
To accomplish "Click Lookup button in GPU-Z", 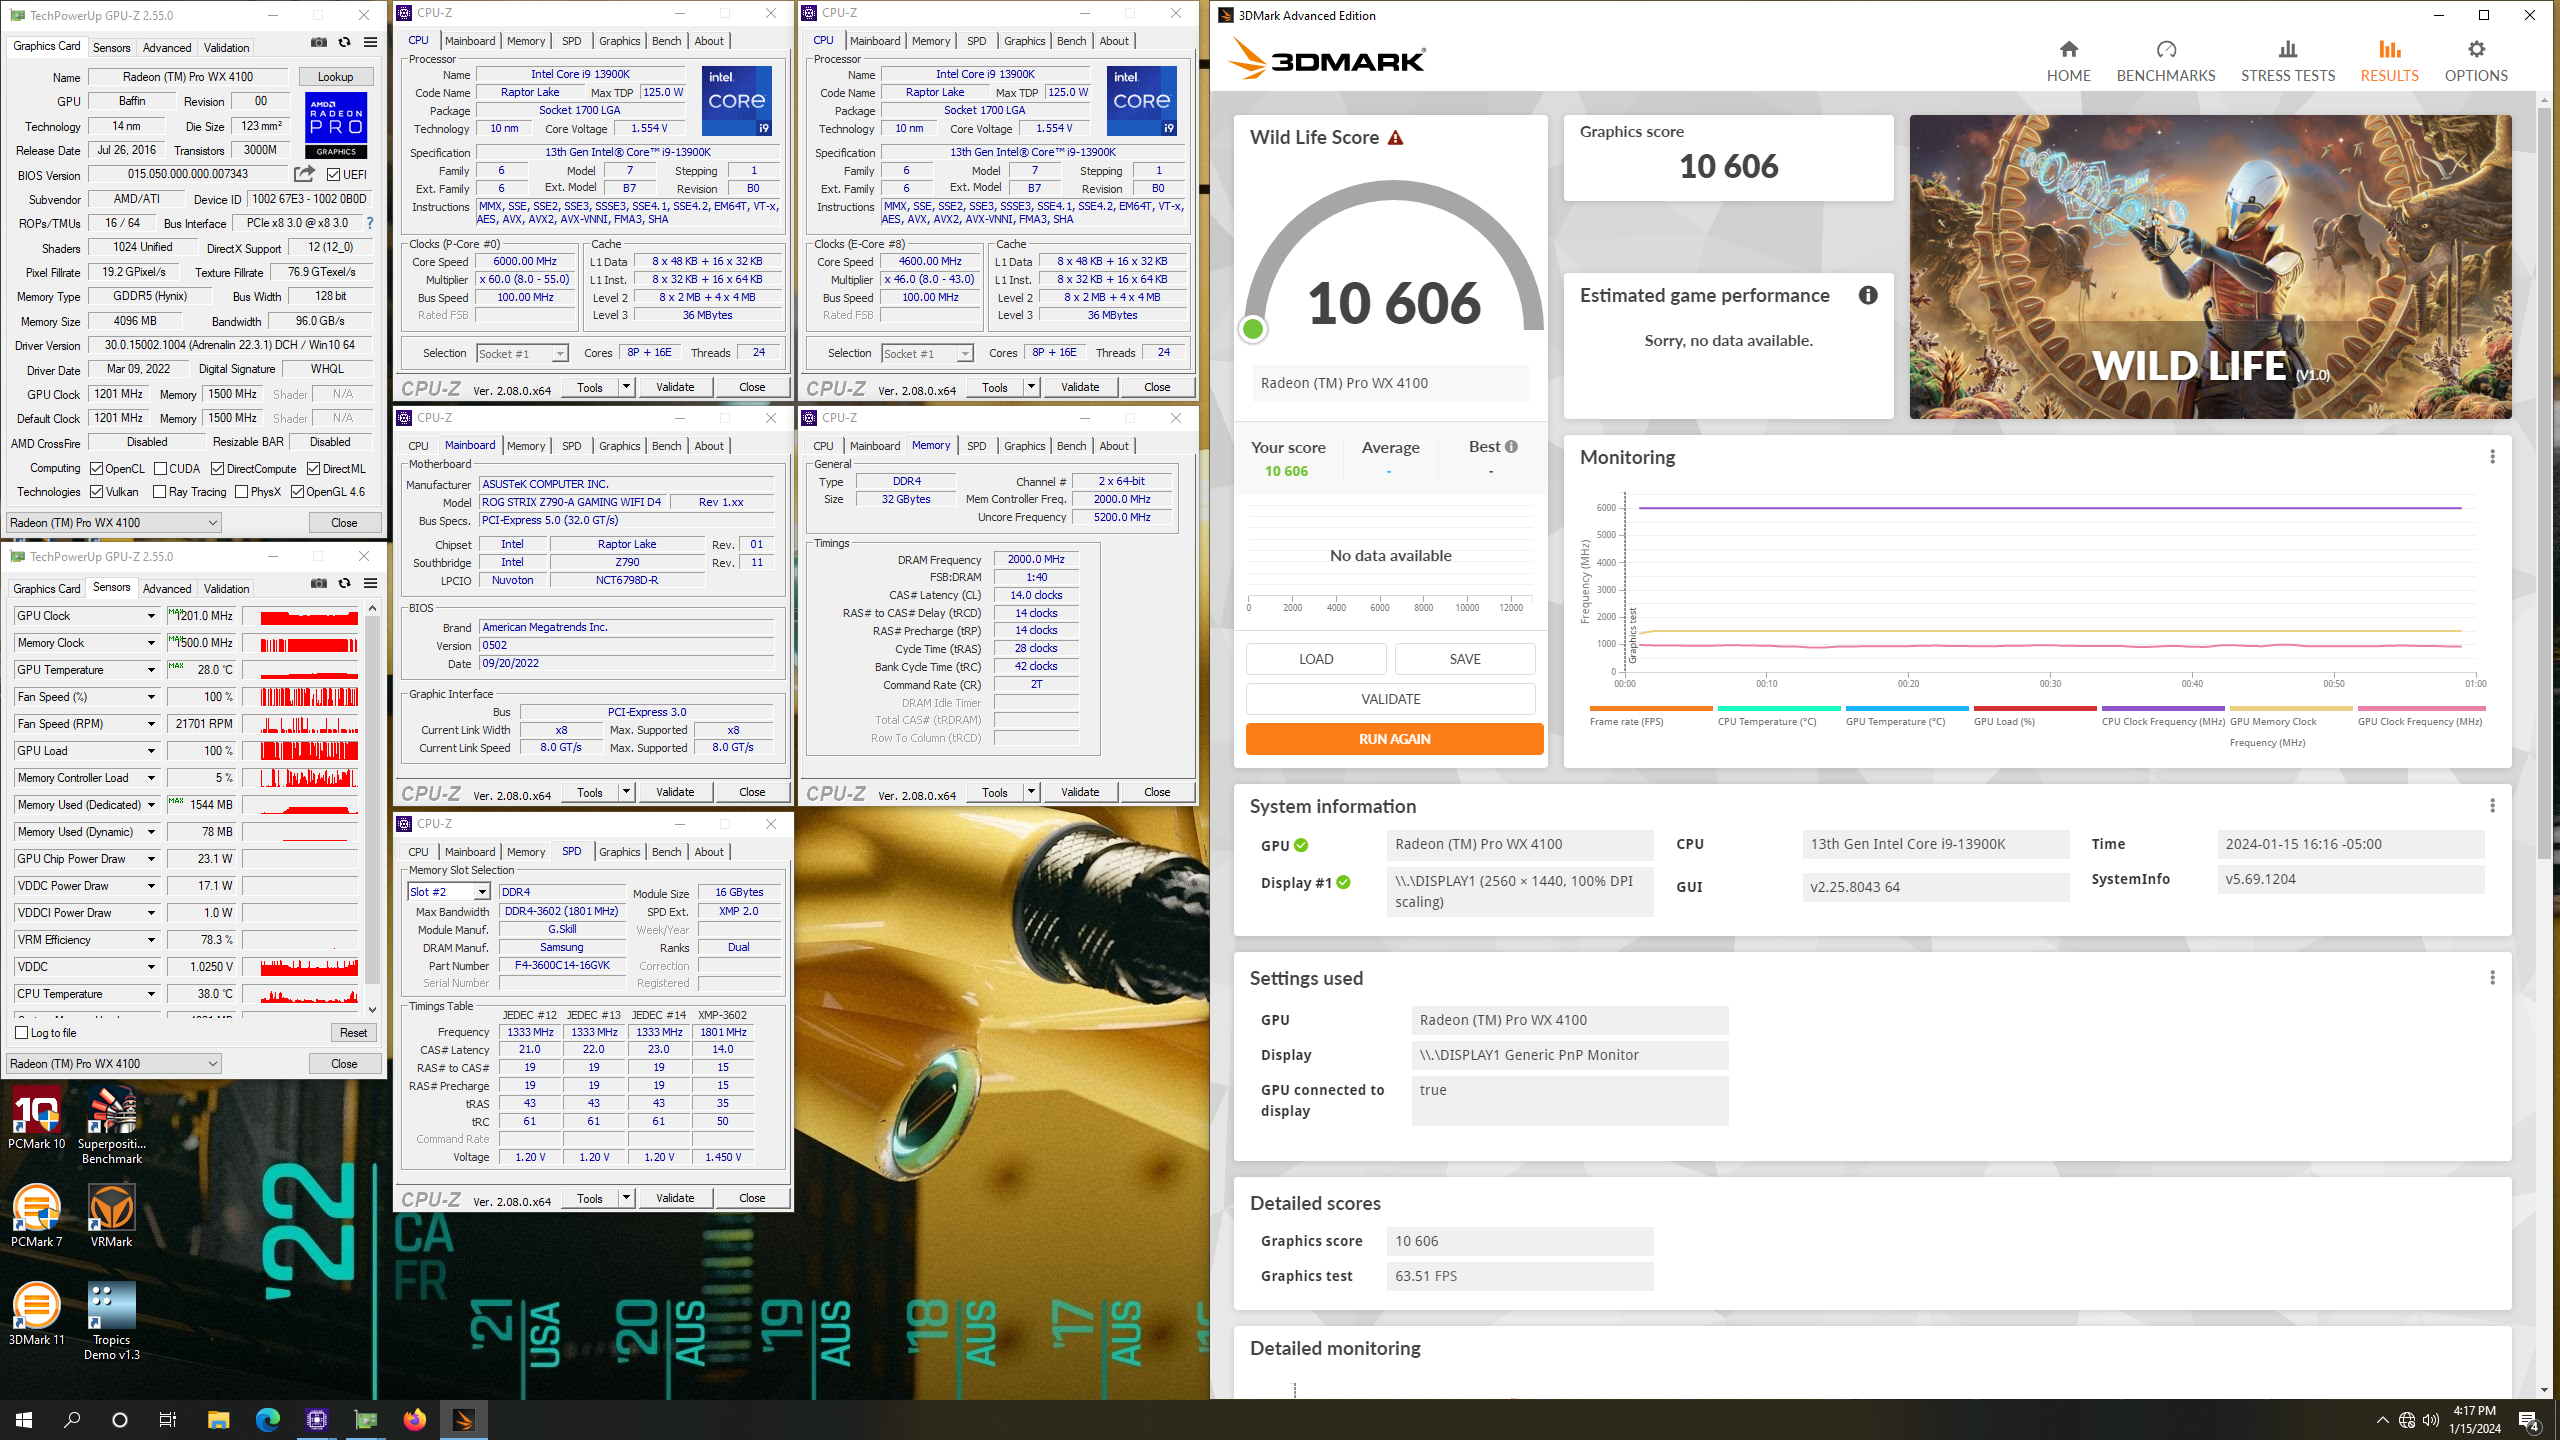I will pyautogui.click(x=336, y=77).
